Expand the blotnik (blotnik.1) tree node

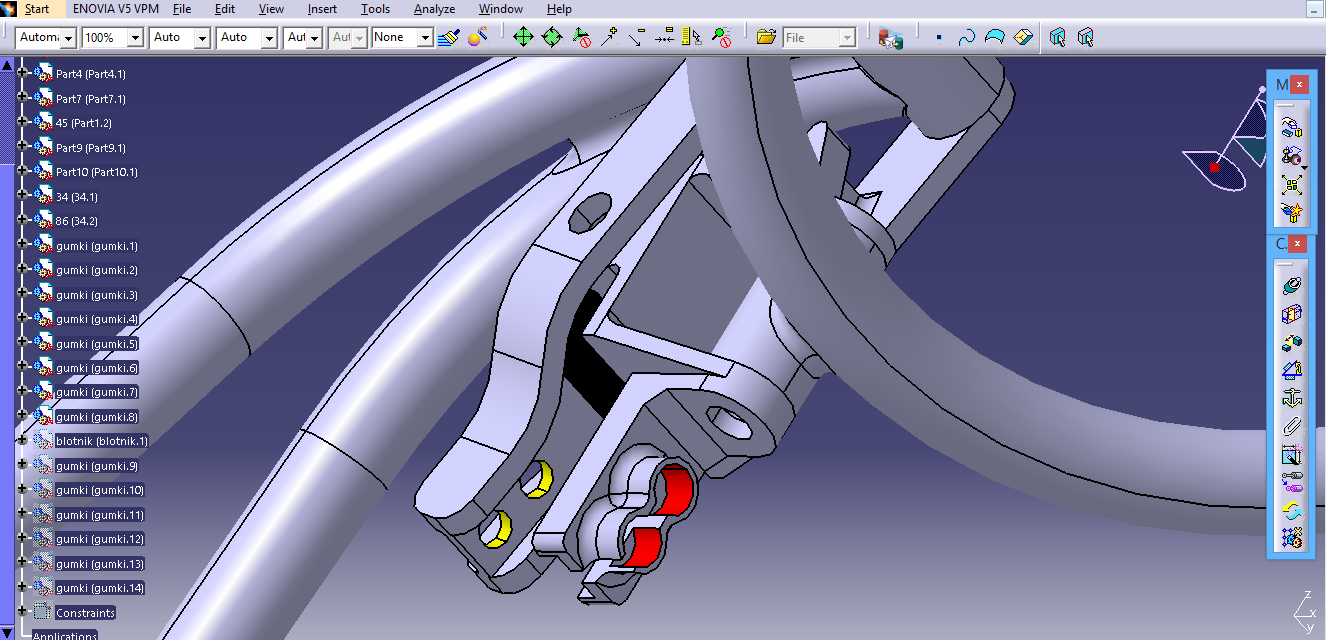coord(22,441)
